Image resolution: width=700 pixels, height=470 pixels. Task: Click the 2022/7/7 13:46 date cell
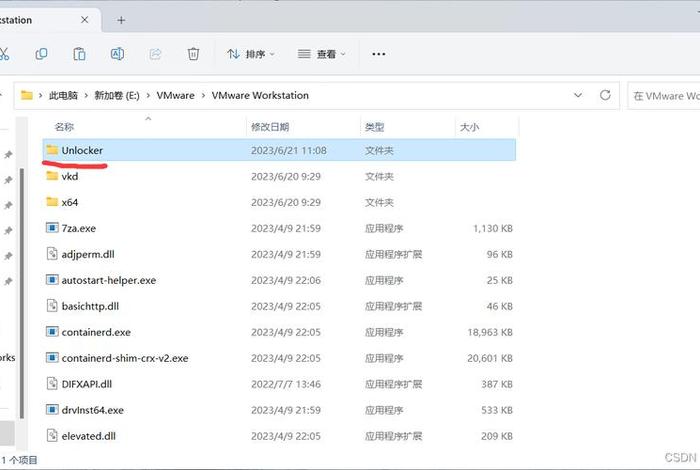[x=286, y=384]
